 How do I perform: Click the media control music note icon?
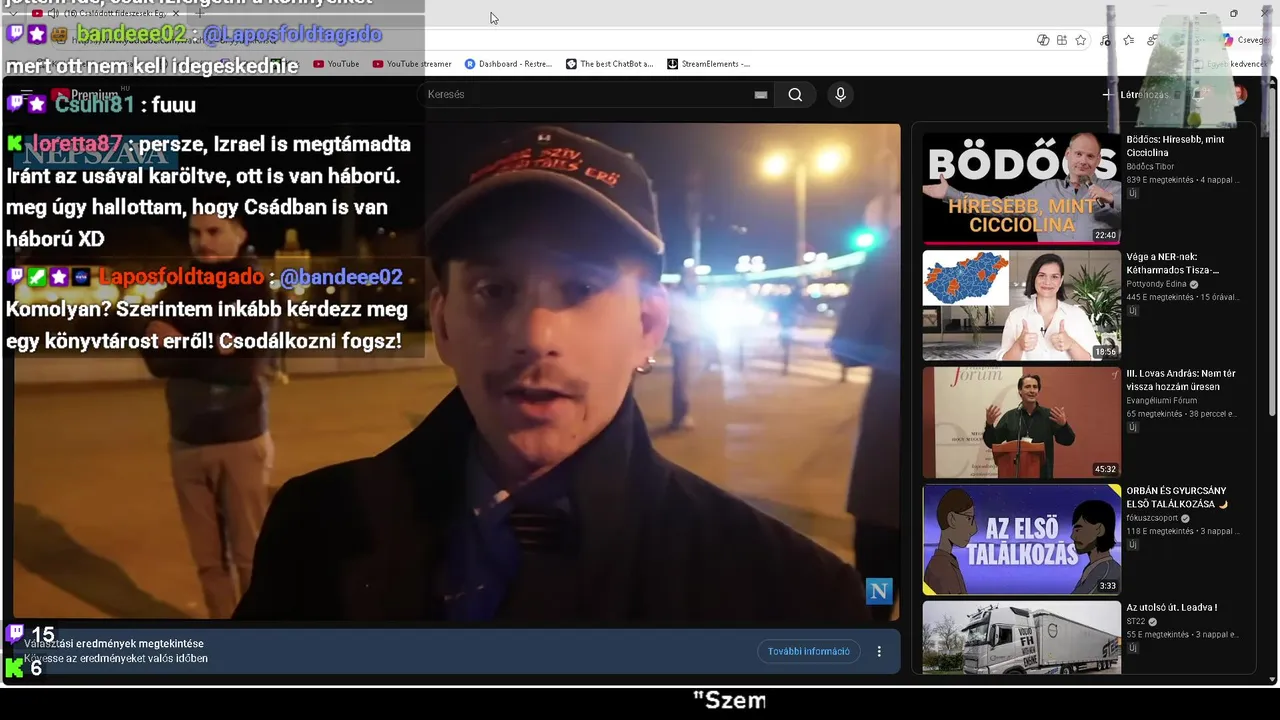click(1105, 40)
